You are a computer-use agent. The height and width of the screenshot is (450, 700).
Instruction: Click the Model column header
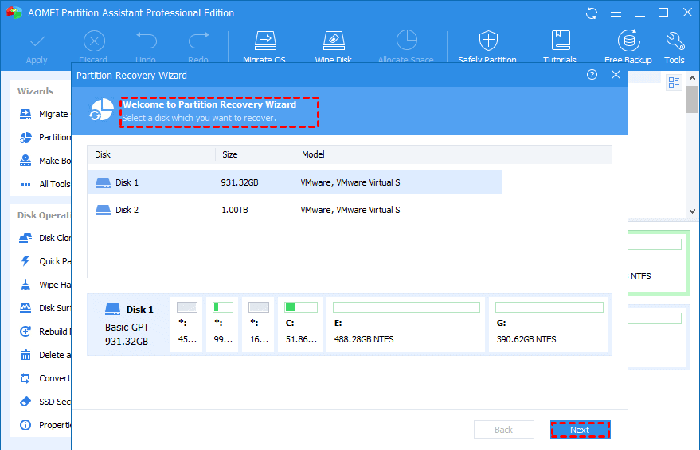tap(313, 154)
